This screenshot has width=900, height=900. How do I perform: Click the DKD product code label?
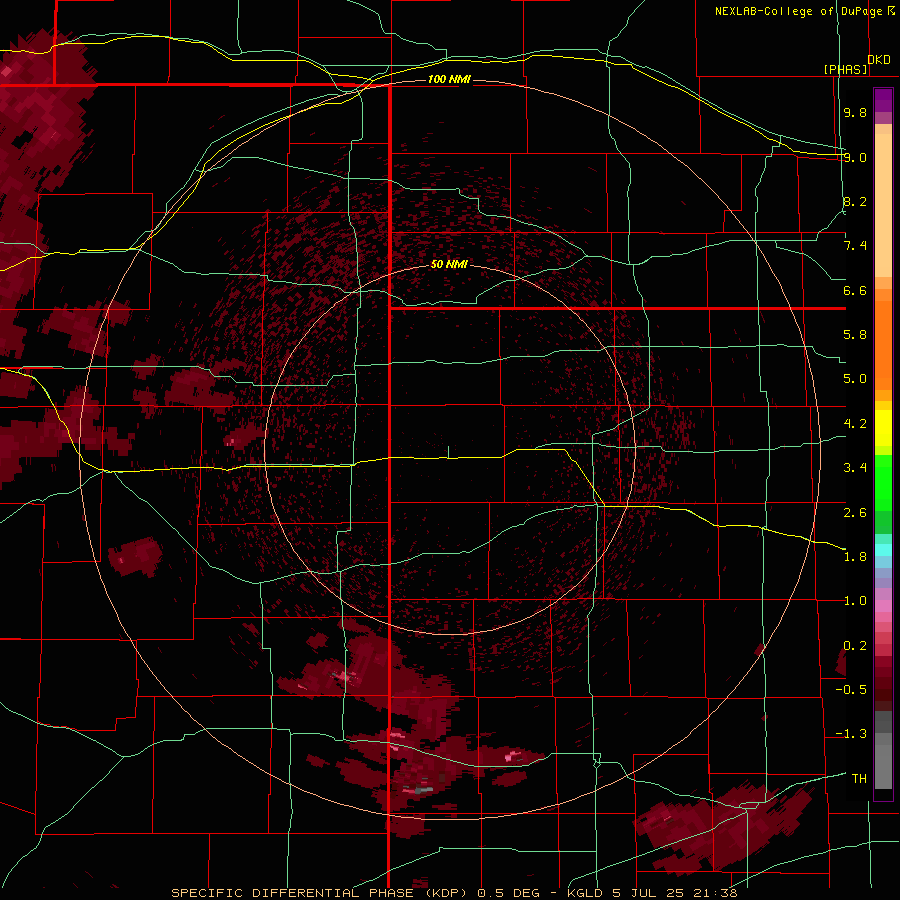879,60
